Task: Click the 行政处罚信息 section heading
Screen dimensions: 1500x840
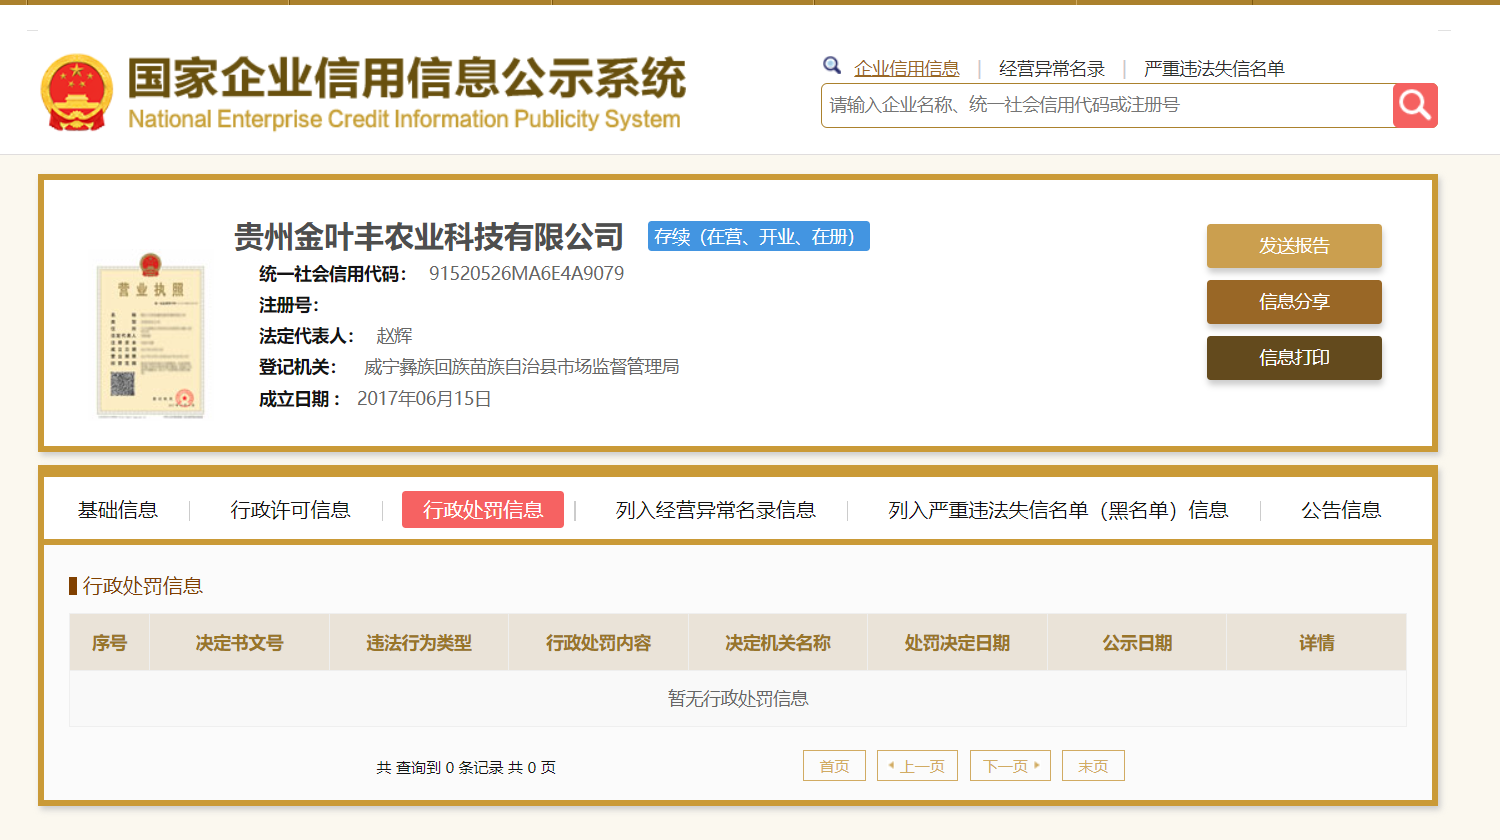Action: coord(143,586)
